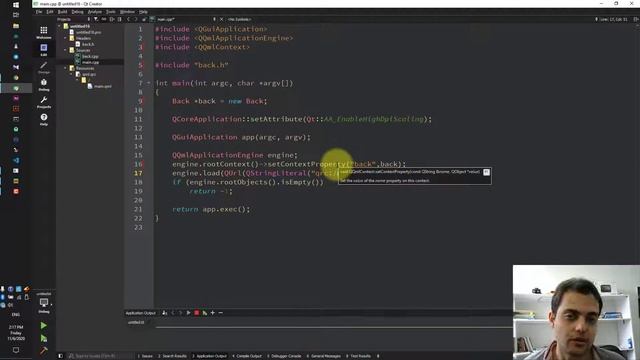Collapse the qml.qrc resource node
Viewport: 640px width, 360px height.
point(71,74)
